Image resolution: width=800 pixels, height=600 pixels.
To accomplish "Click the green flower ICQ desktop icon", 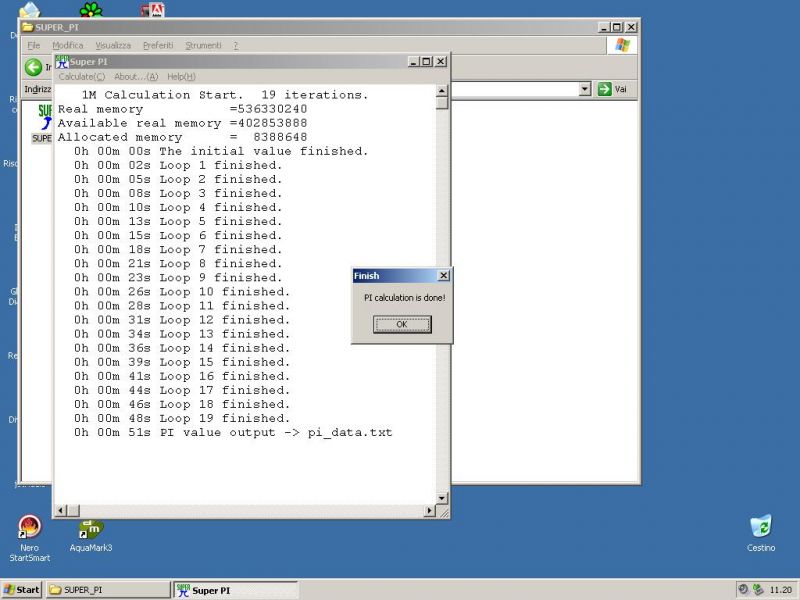I will pyautogui.click(x=91, y=9).
